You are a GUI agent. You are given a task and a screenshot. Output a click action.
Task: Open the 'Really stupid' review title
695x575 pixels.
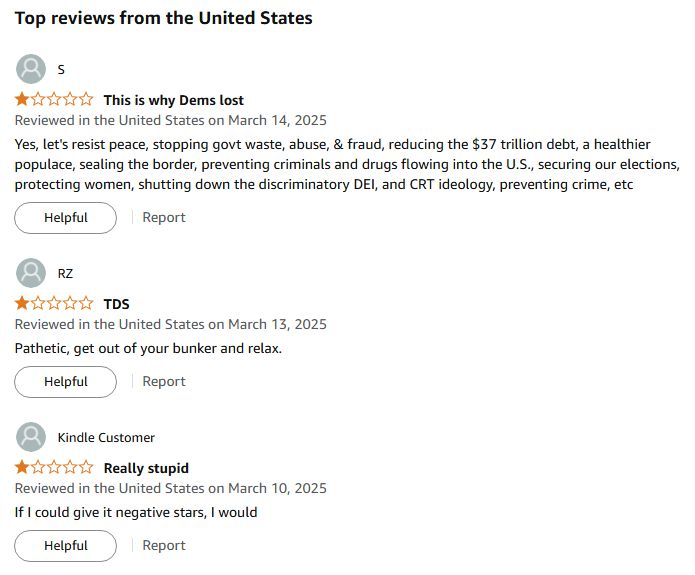146,468
